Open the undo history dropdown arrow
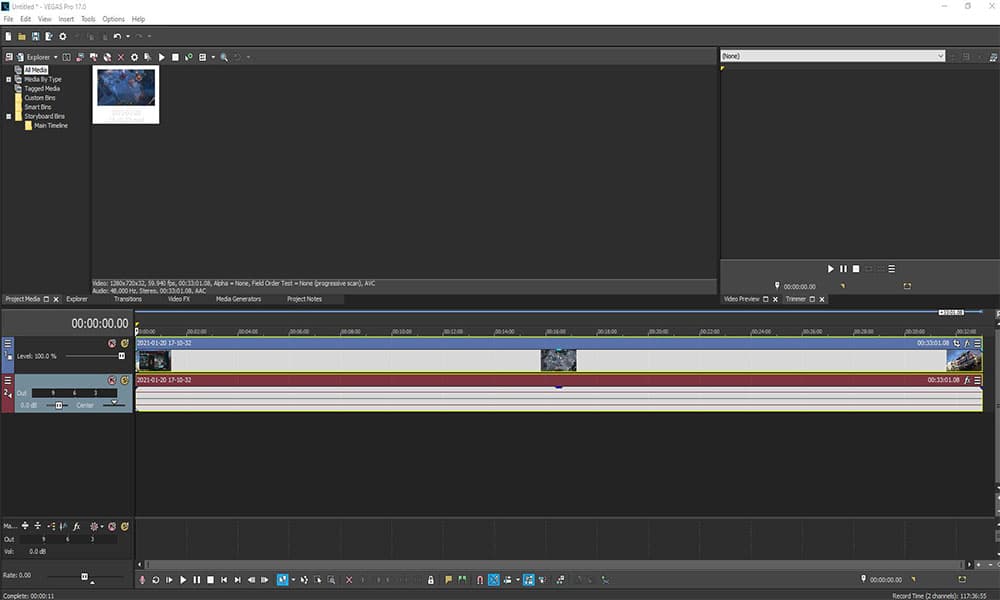This screenshot has width=1000, height=600. click(128, 36)
